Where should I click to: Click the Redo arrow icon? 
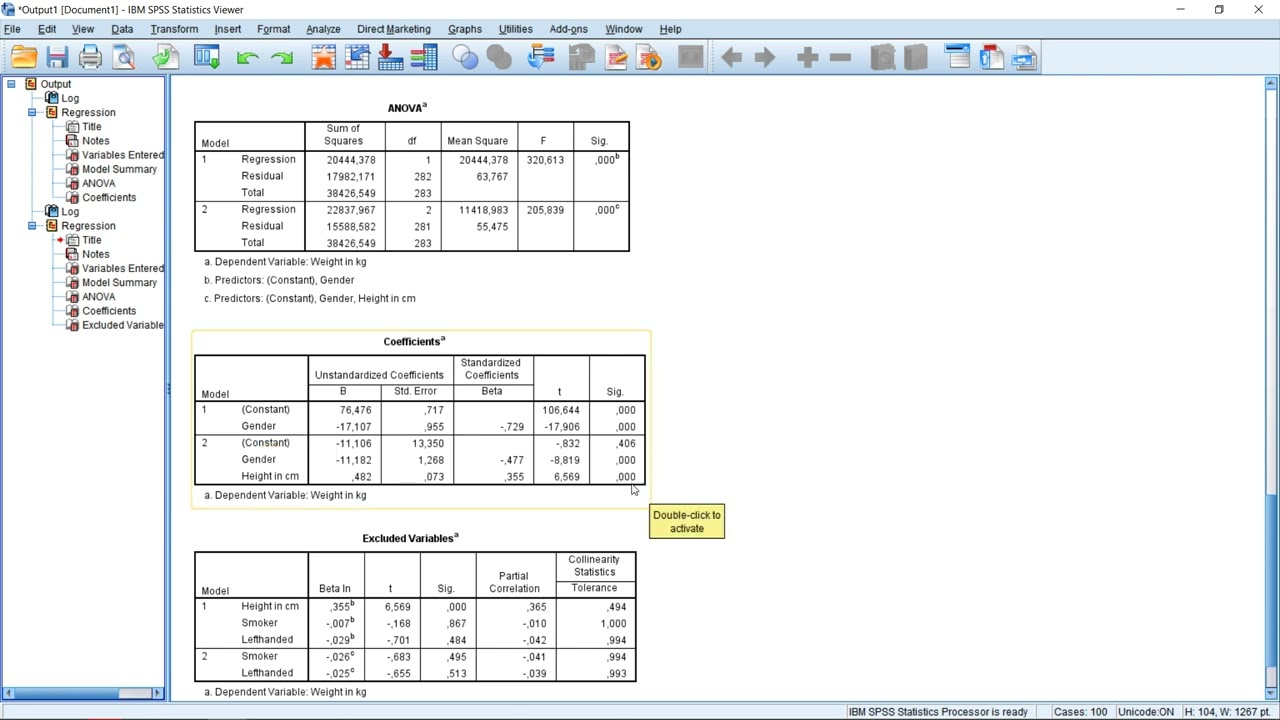pyautogui.click(x=281, y=58)
